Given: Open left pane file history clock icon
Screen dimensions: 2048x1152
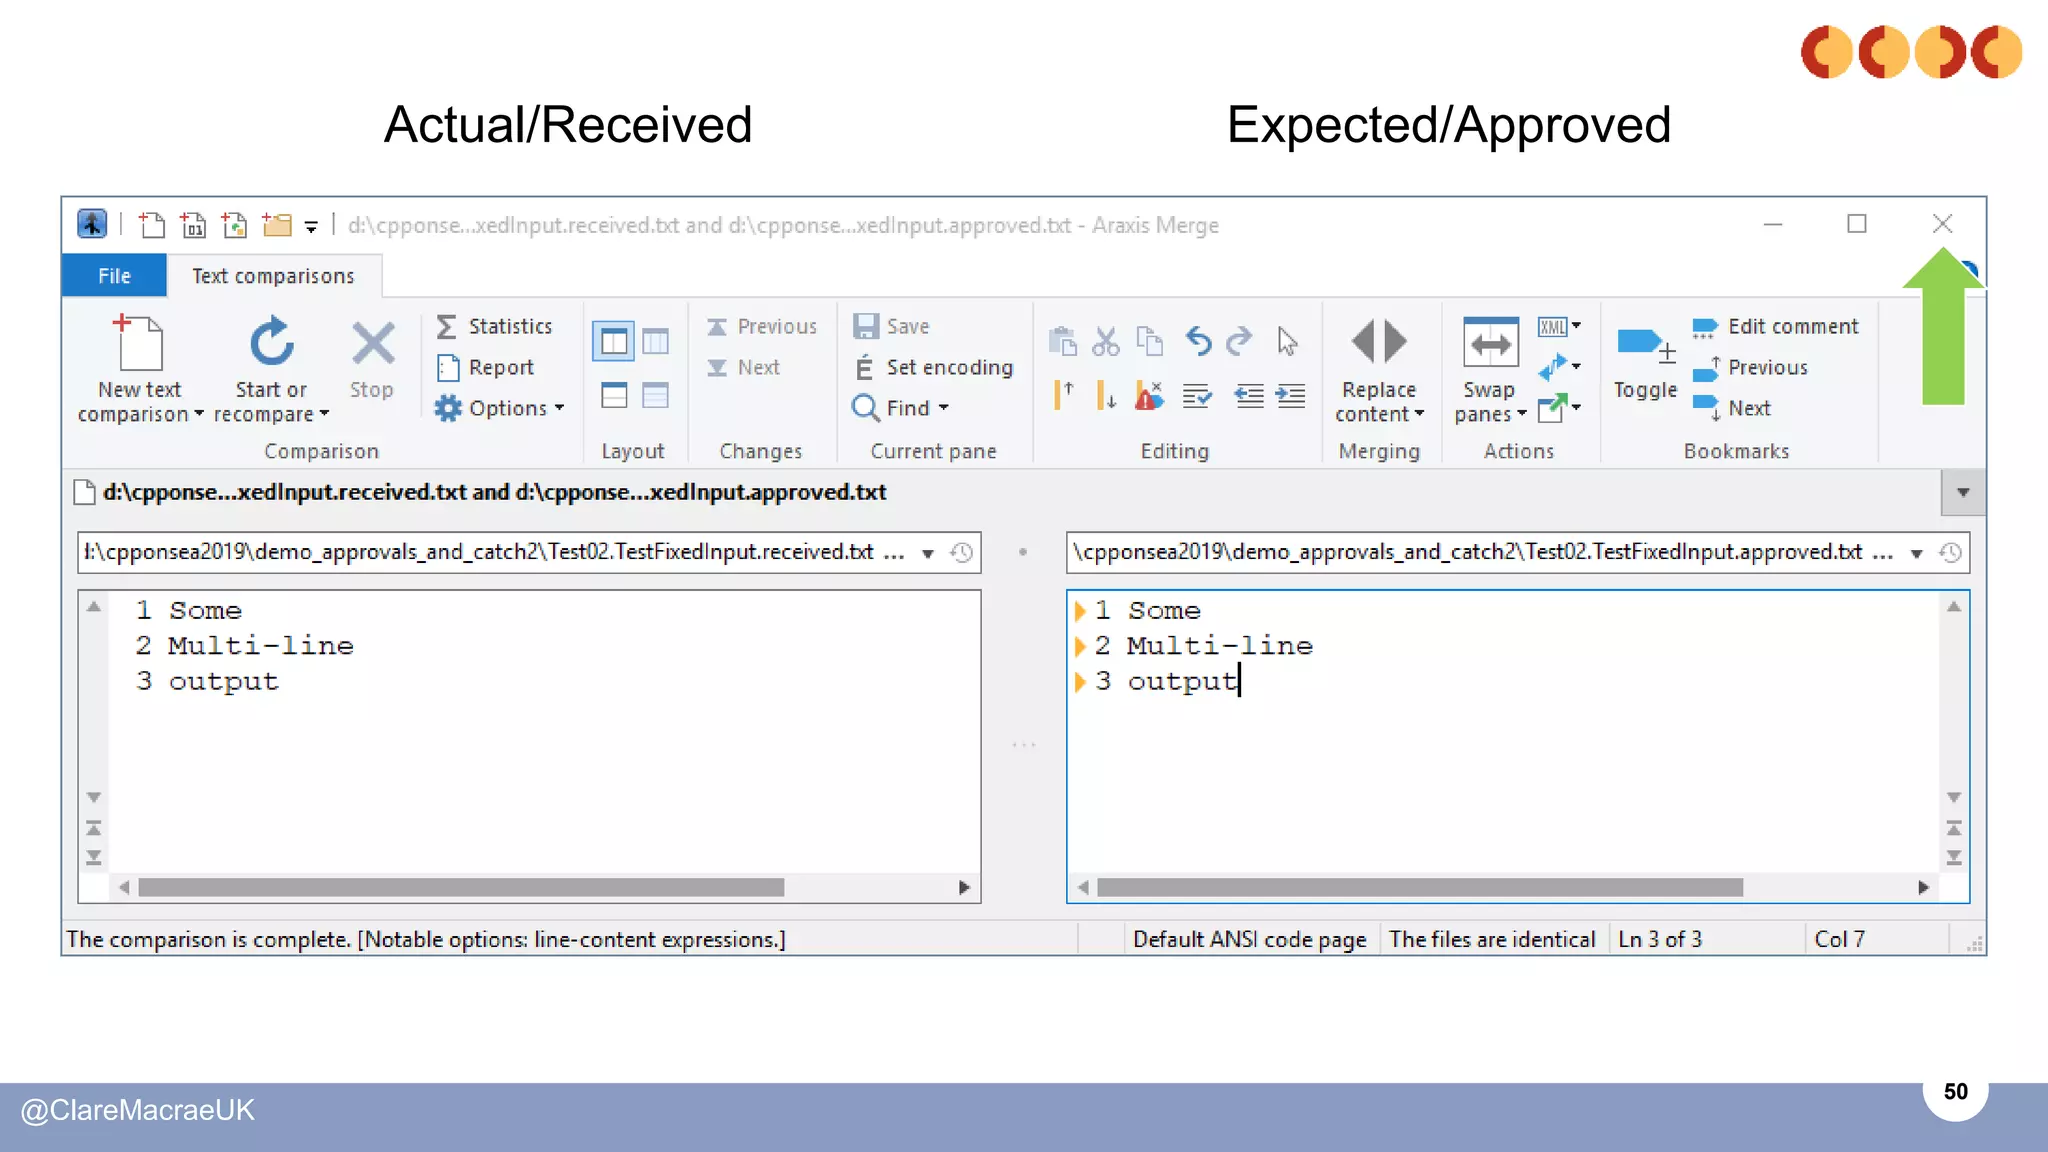Looking at the screenshot, I should tap(962, 553).
